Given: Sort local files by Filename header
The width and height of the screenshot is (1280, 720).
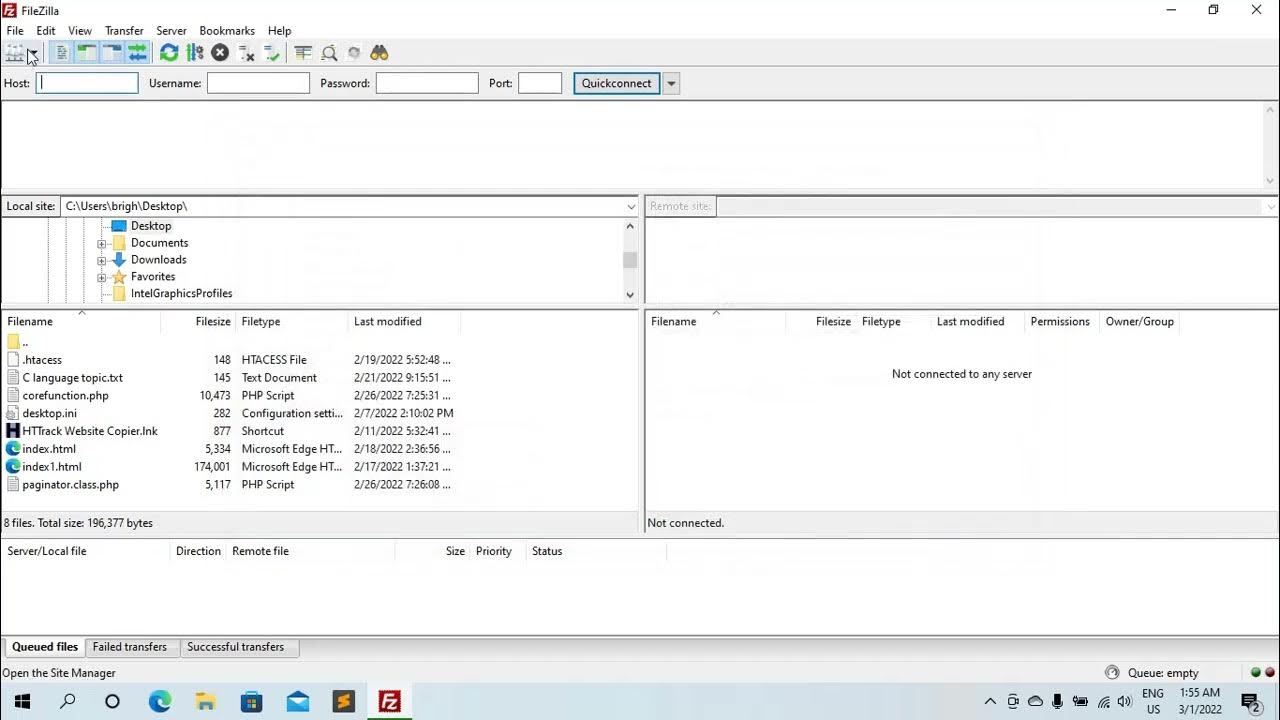Looking at the screenshot, I should pos(81,321).
